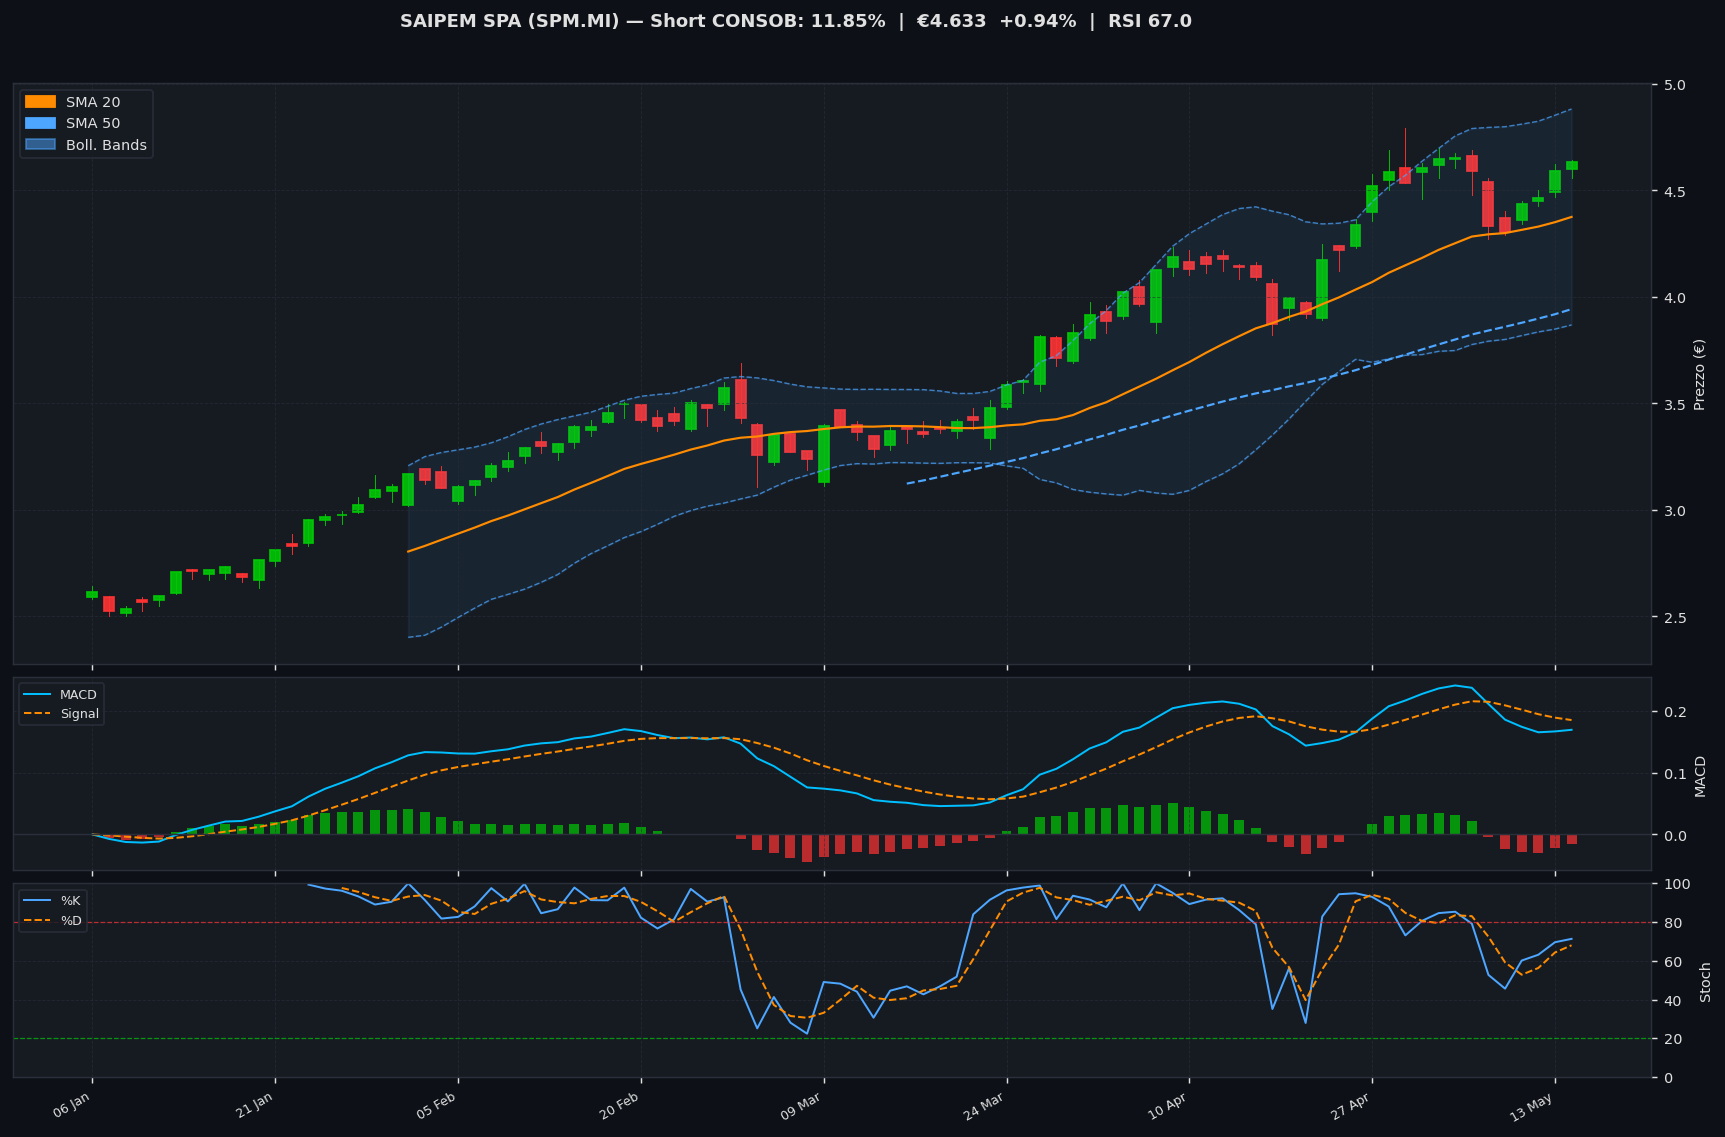Select the 'SMA 50' legend label
Image resolution: width=1725 pixels, height=1137 pixels.
coord(93,124)
